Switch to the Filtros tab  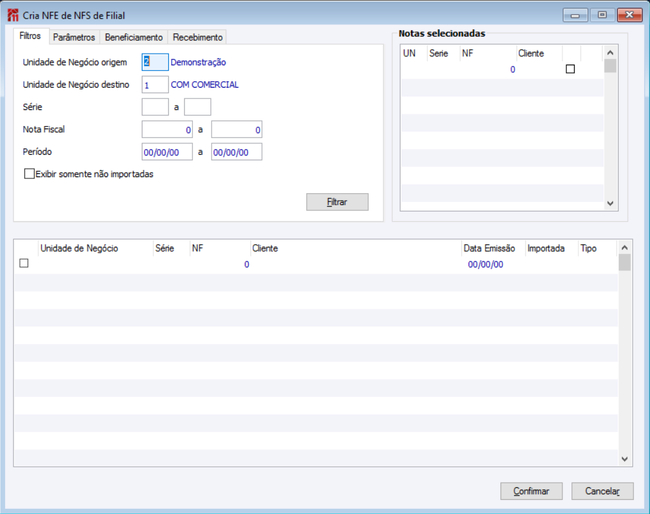point(30,36)
